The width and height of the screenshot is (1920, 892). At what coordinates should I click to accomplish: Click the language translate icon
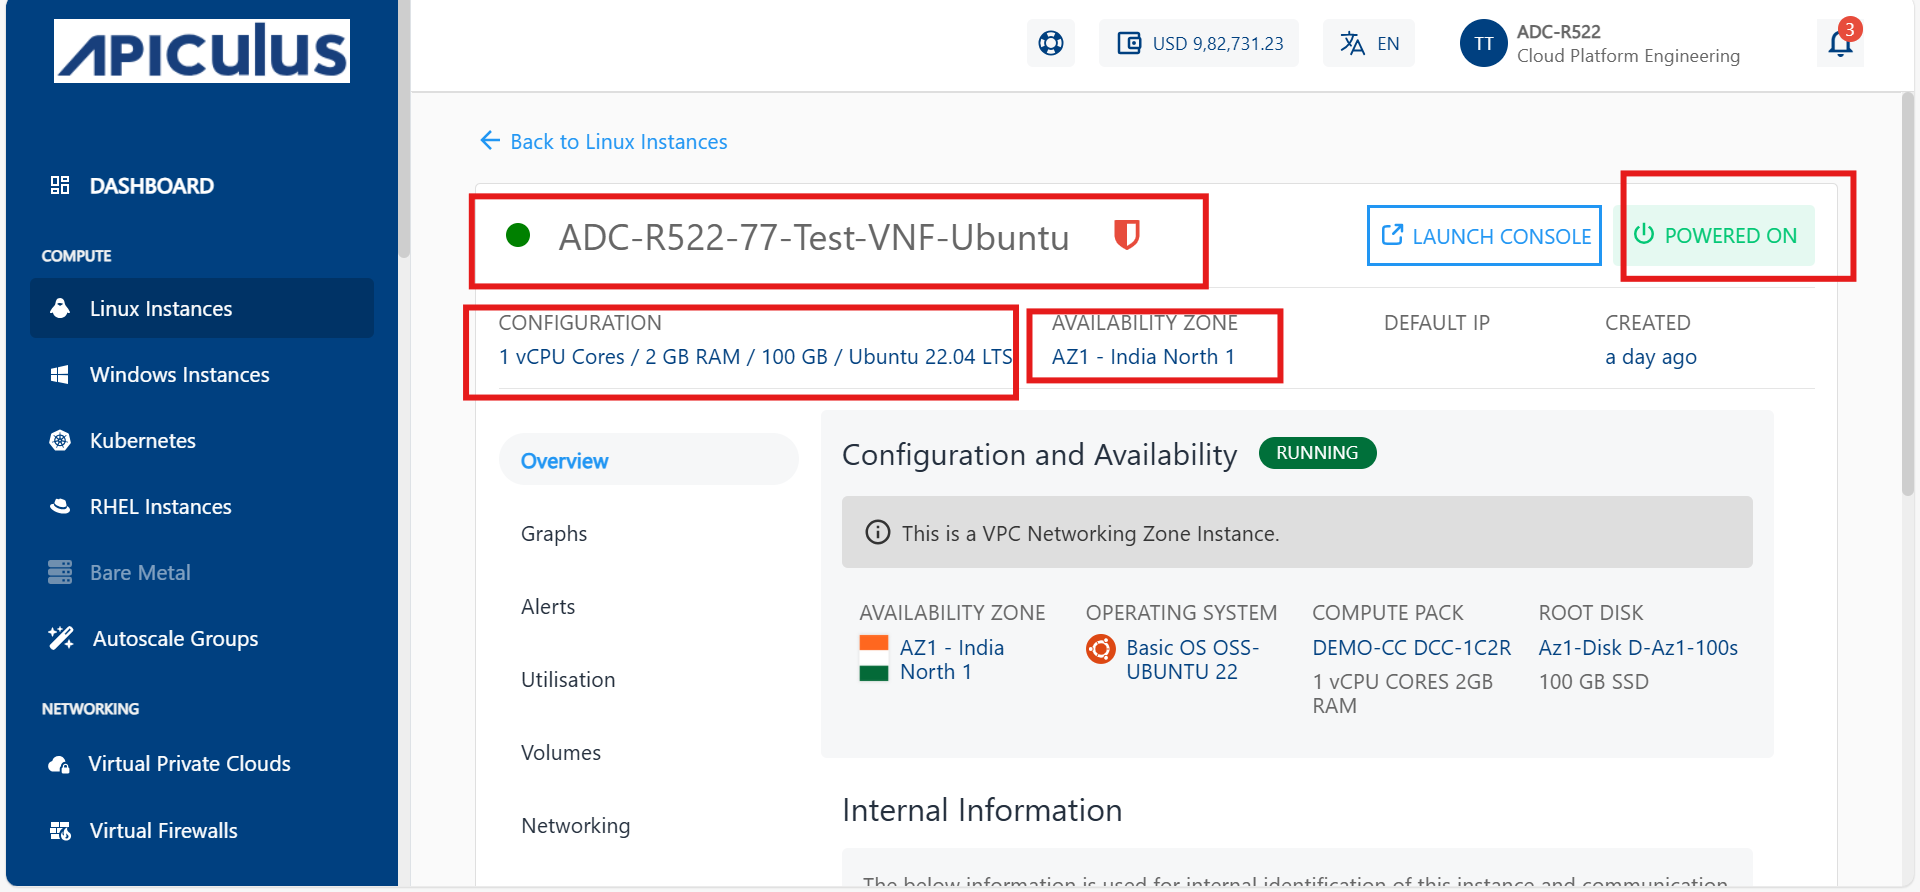pos(1352,43)
